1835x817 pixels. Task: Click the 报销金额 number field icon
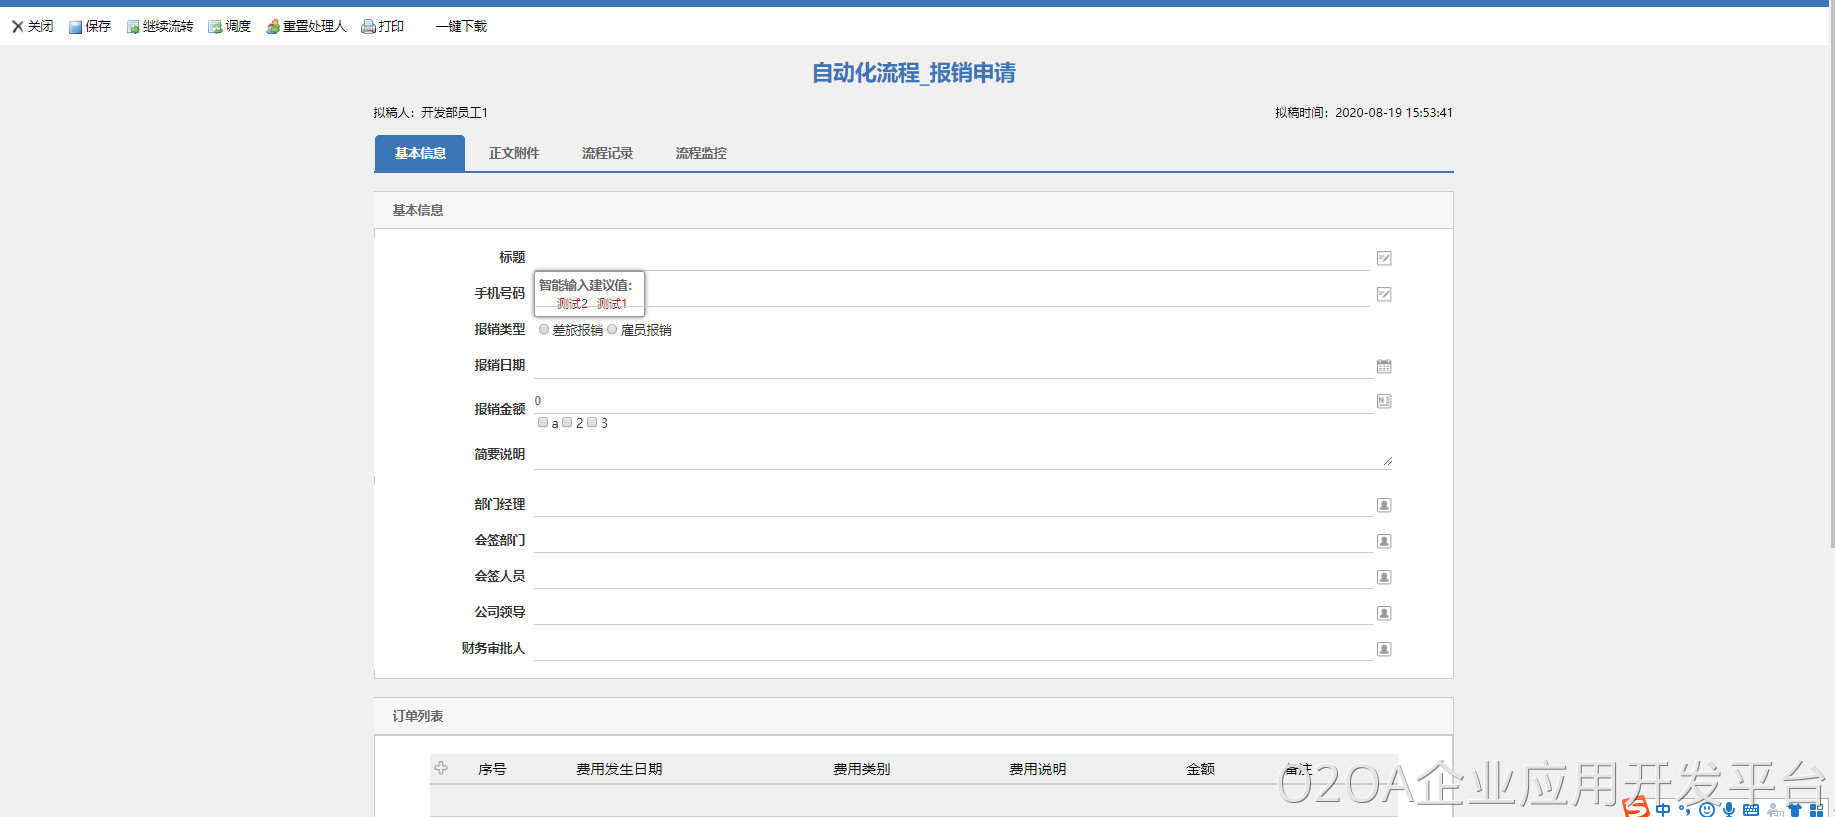pyautogui.click(x=1384, y=401)
